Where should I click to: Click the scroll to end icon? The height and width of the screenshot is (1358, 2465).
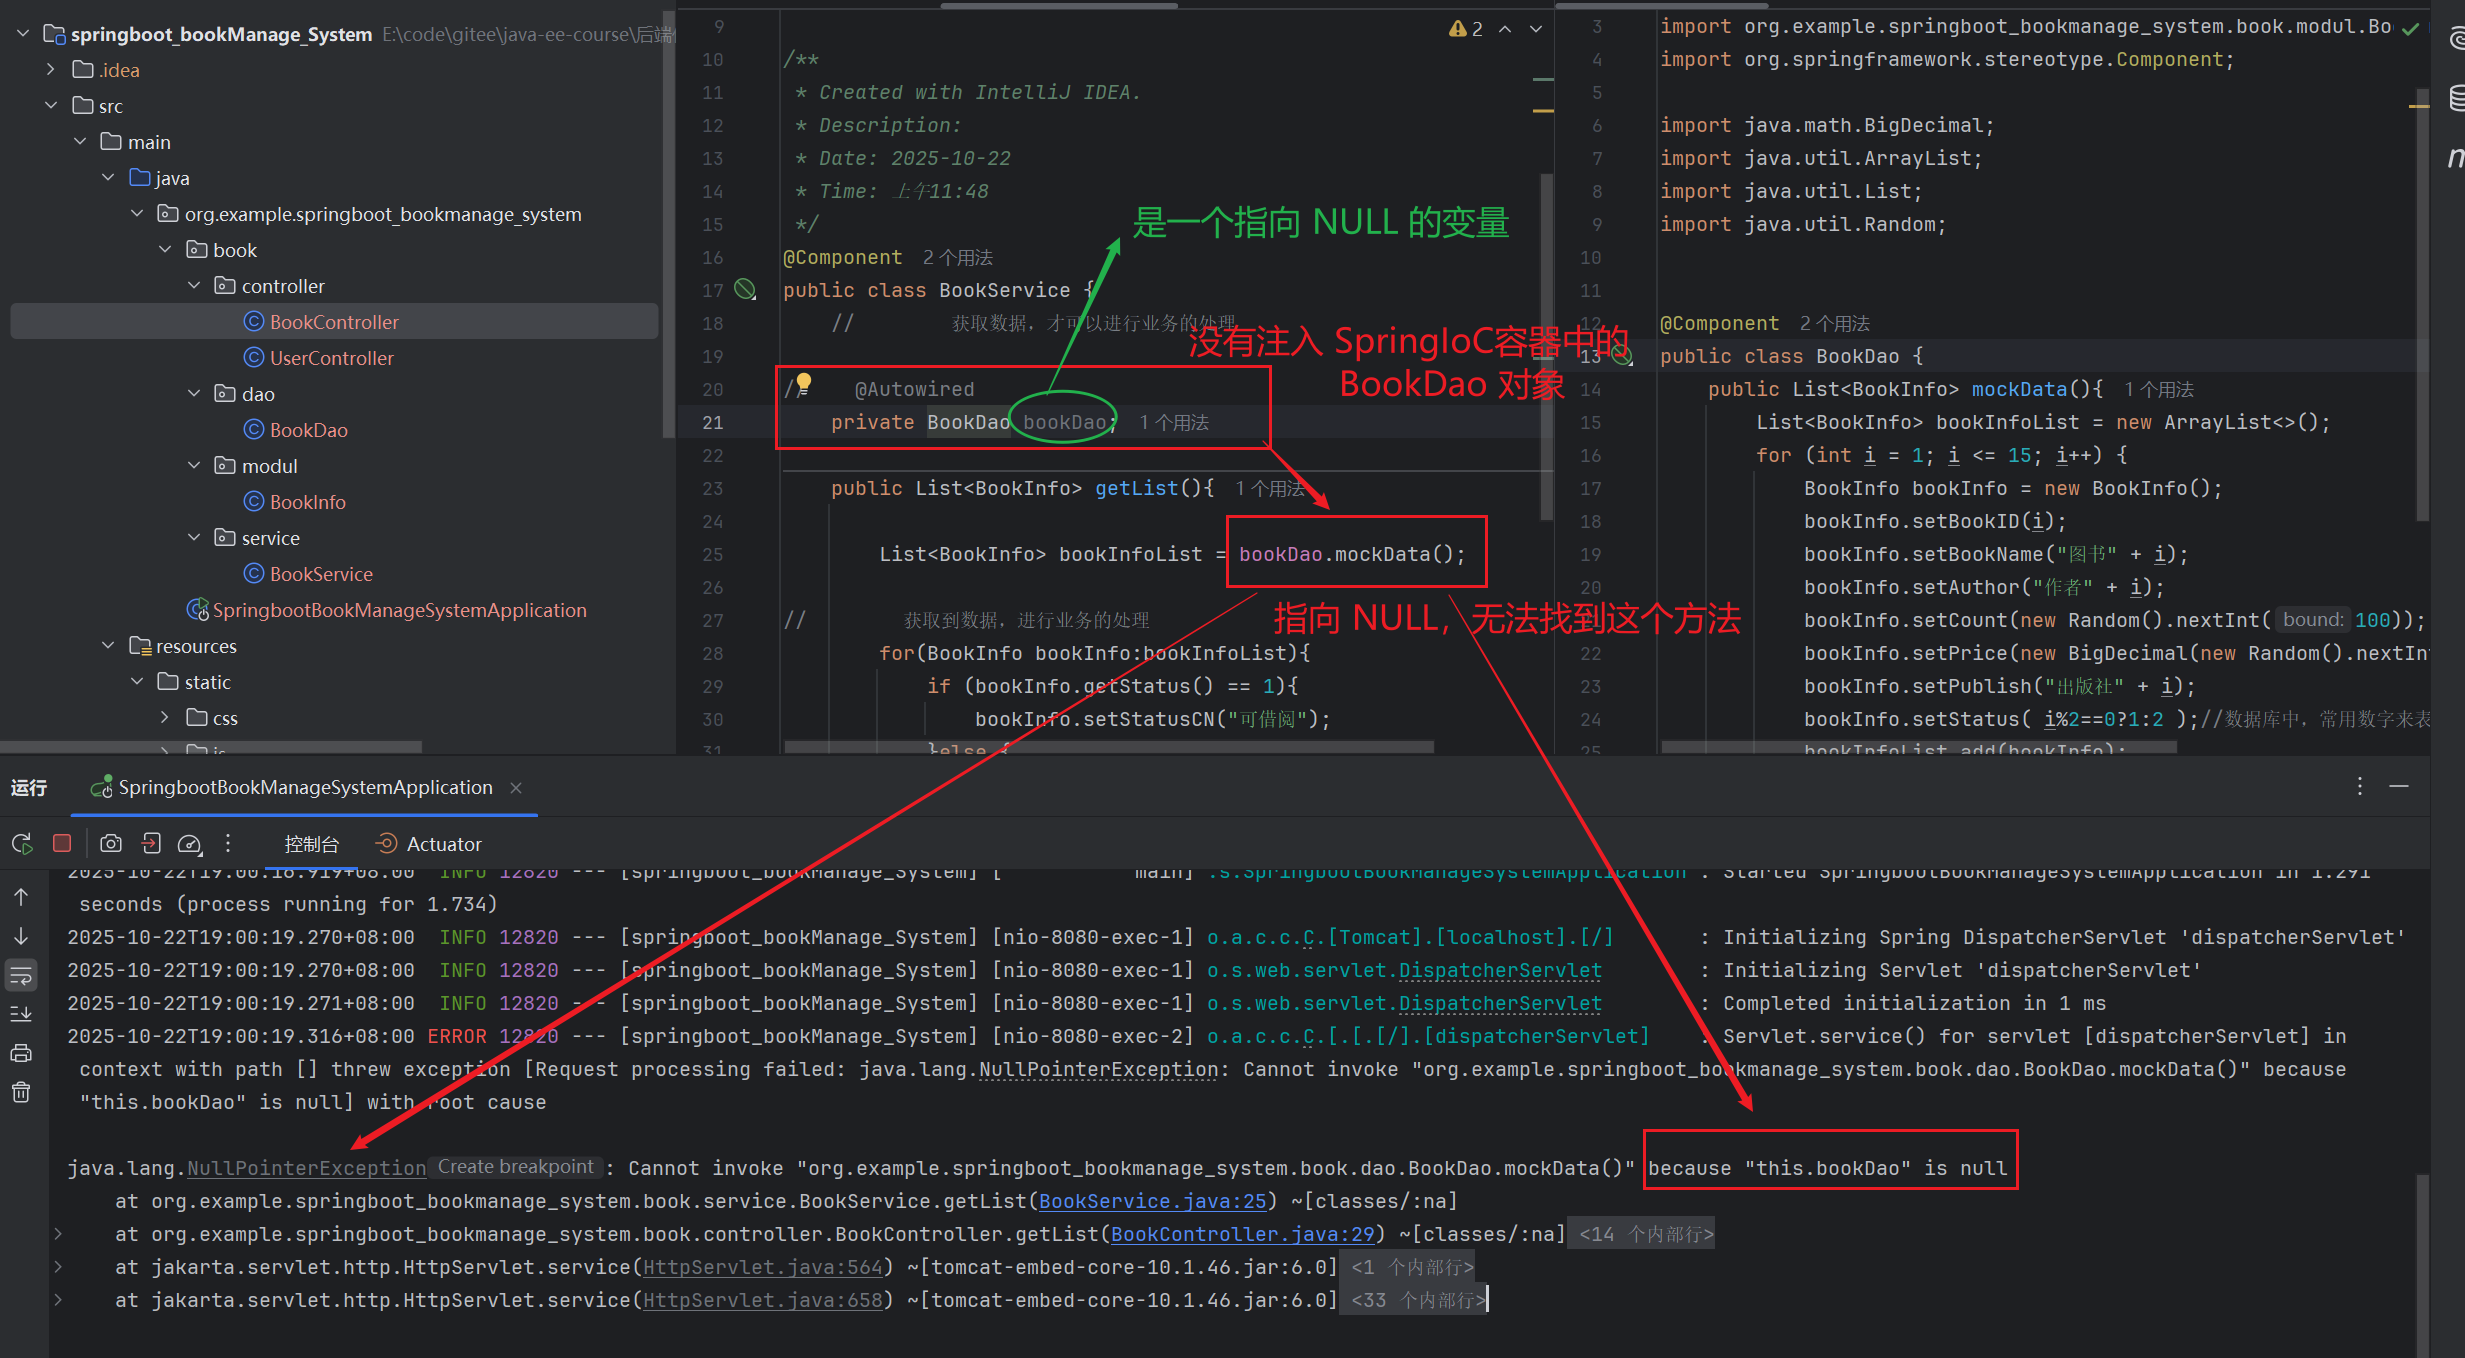pyautogui.click(x=21, y=1014)
